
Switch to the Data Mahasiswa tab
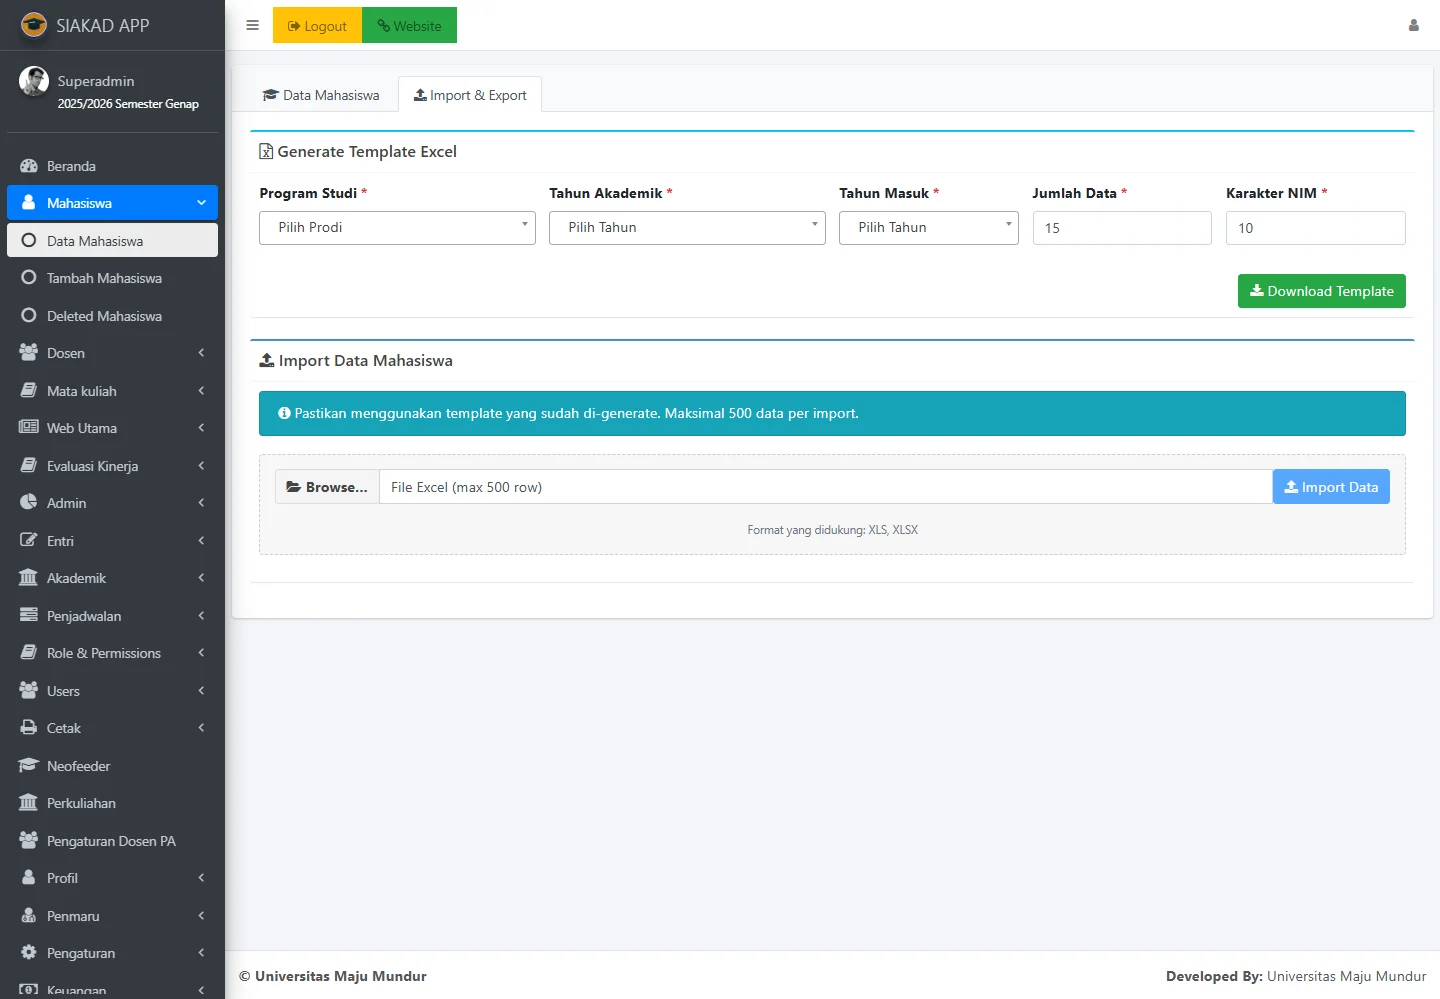click(321, 95)
